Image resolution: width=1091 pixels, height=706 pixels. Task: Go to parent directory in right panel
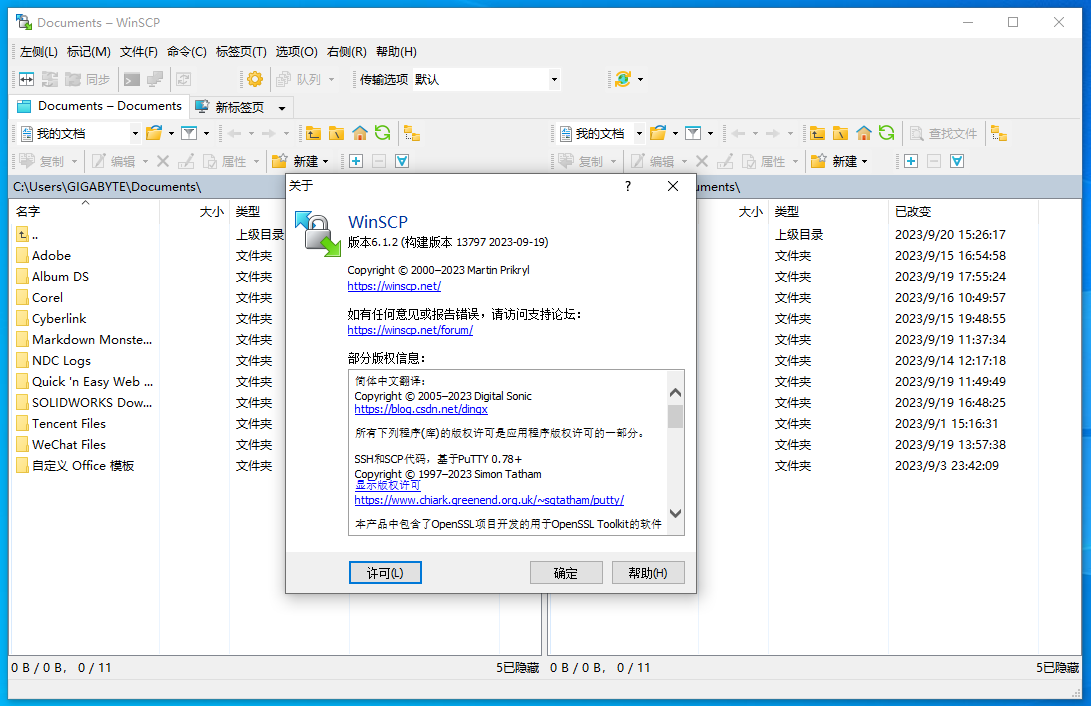coord(818,133)
